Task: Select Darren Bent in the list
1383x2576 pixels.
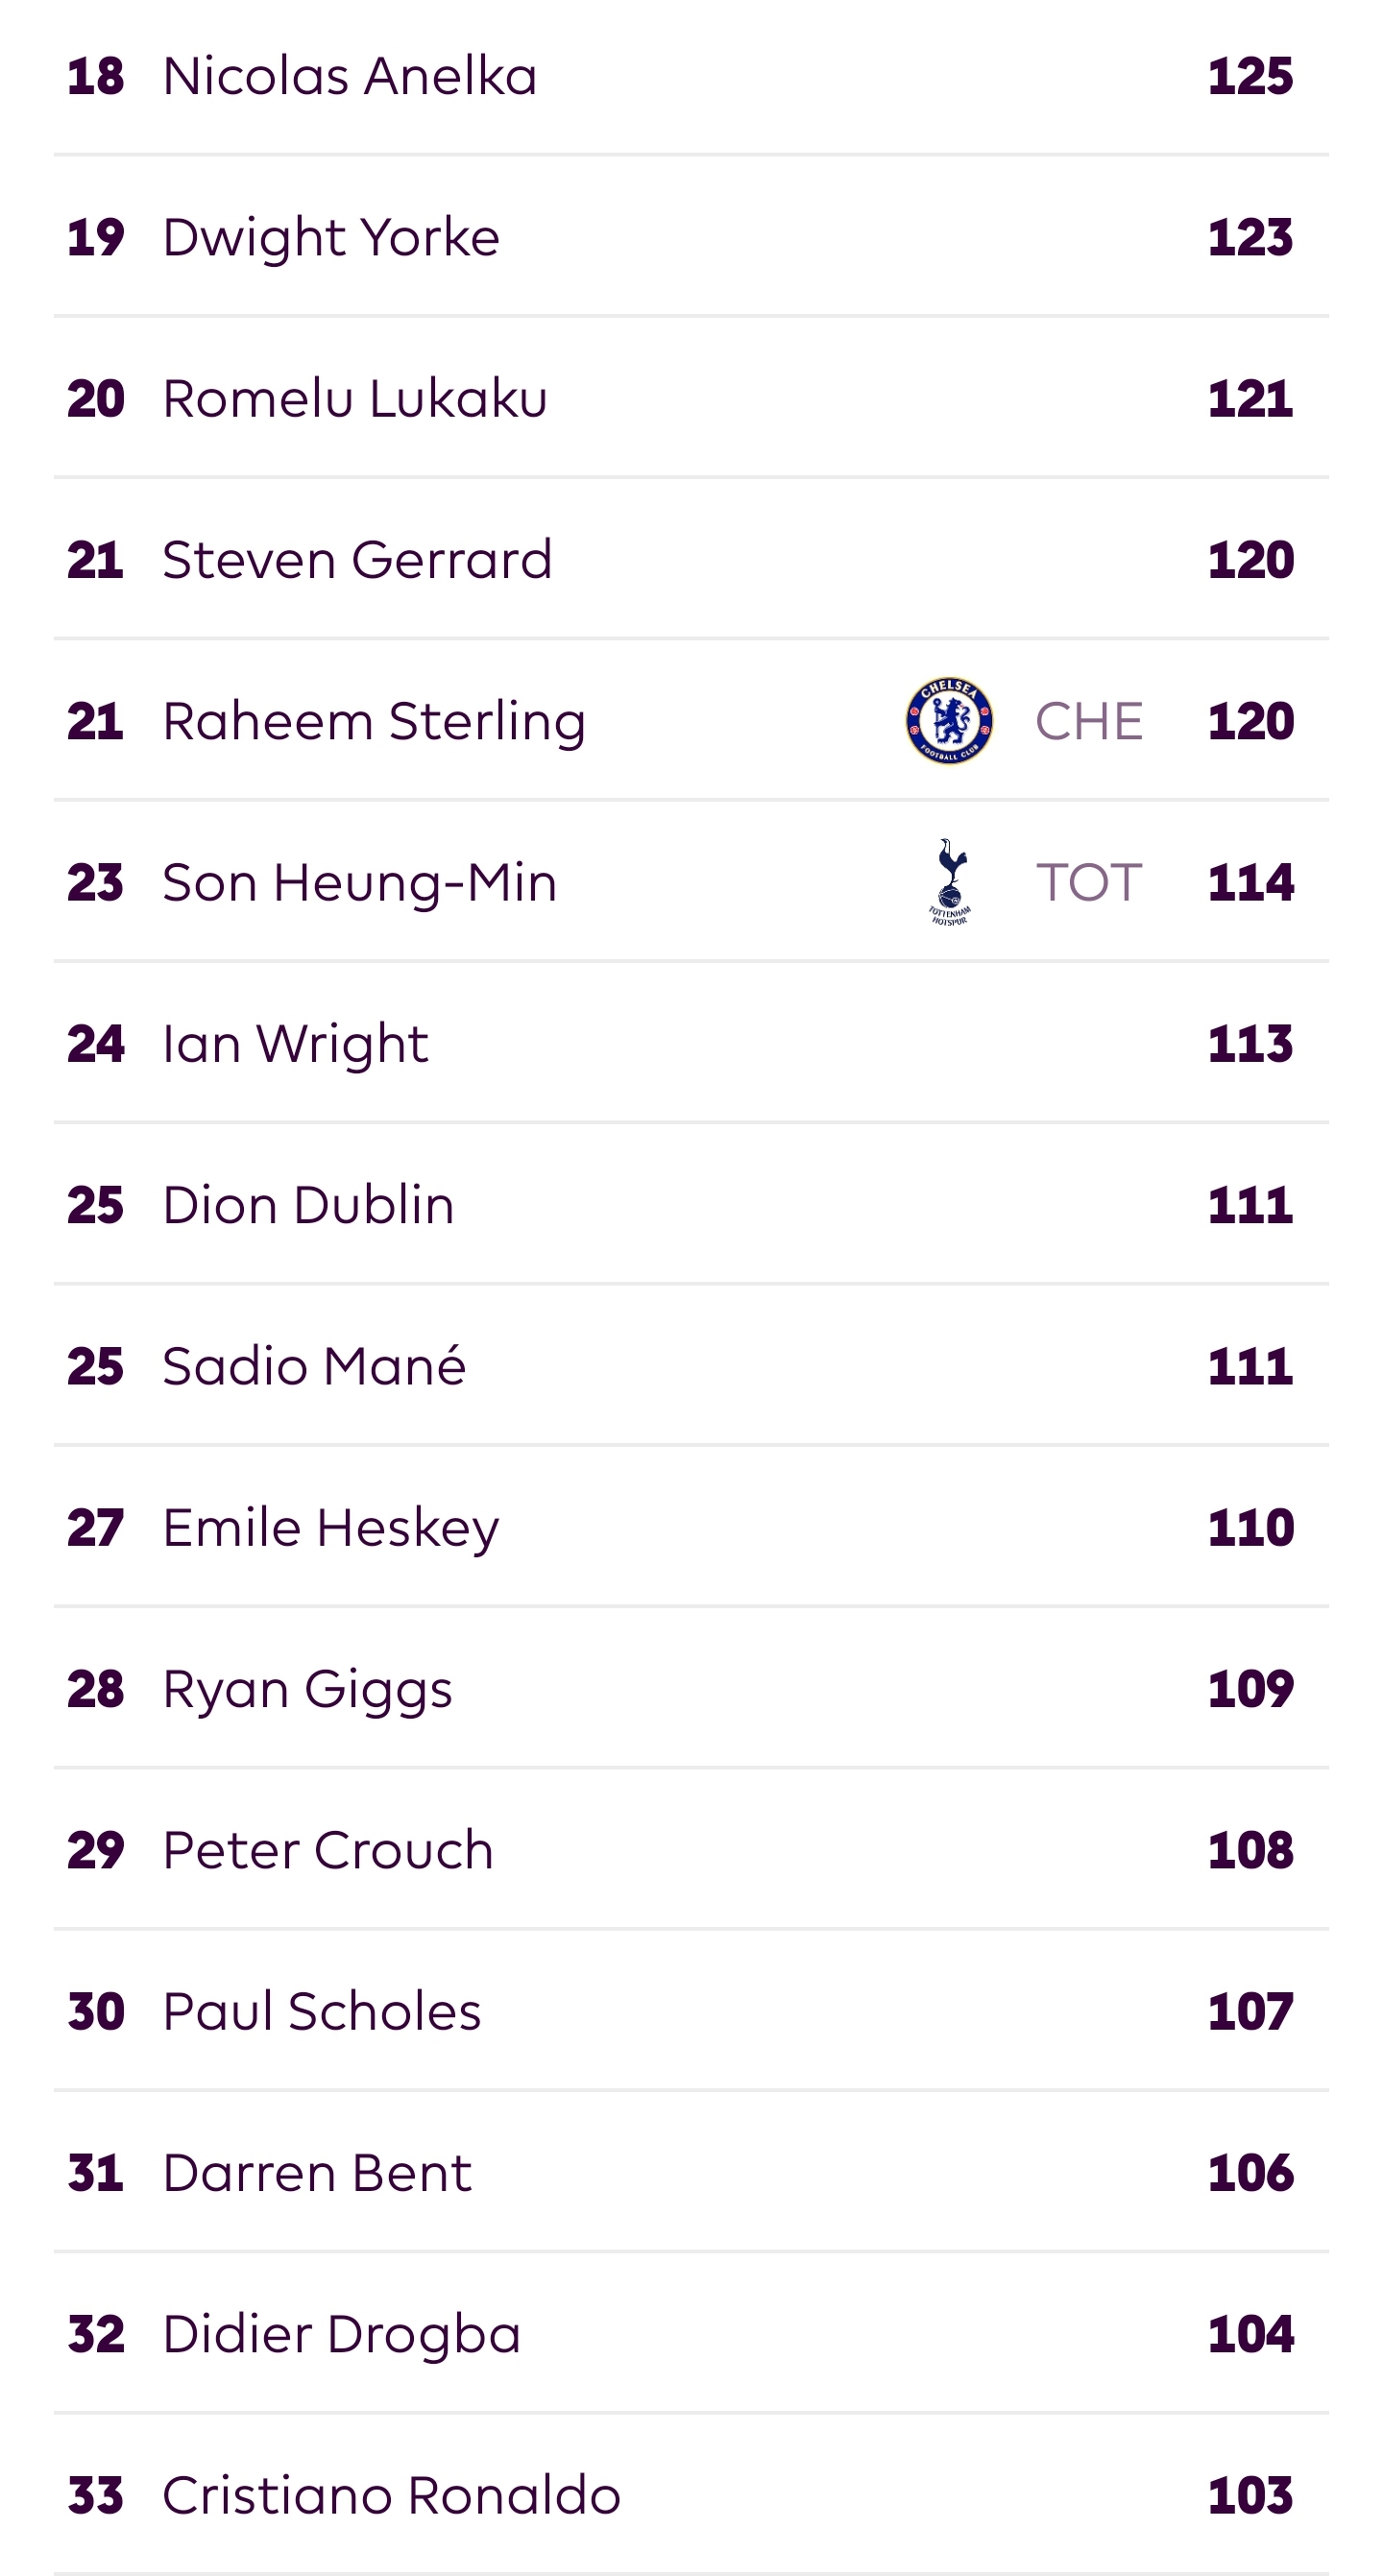Action: 317,2173
